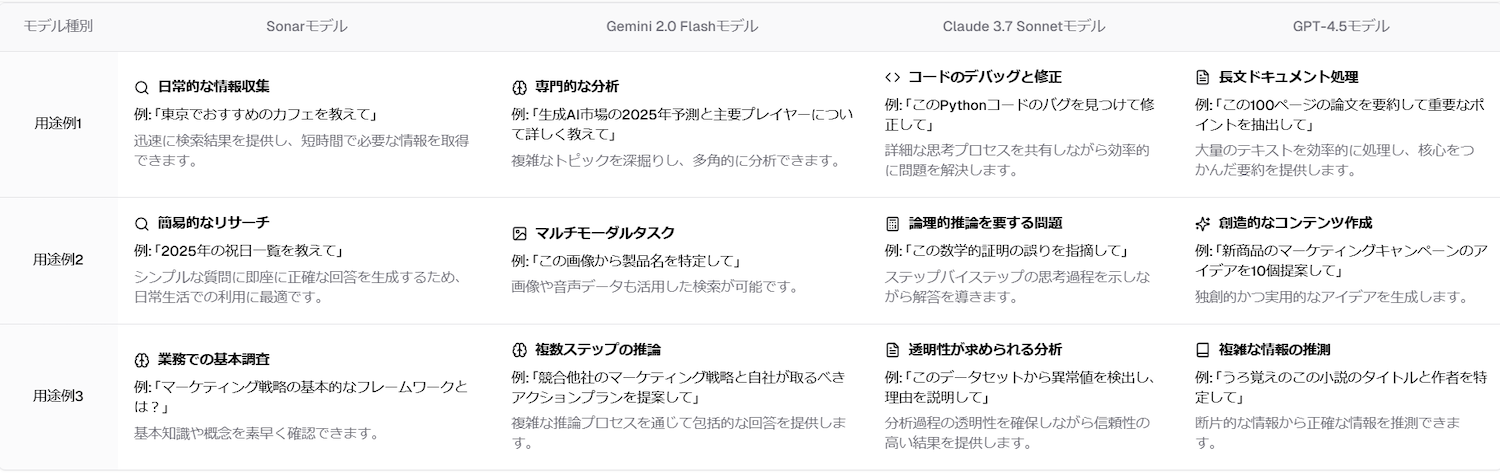This screenshot has width=1500, height=476.
Task: Click example text 2025年の祝日一覧を教えて
Action: click(239, 251)
